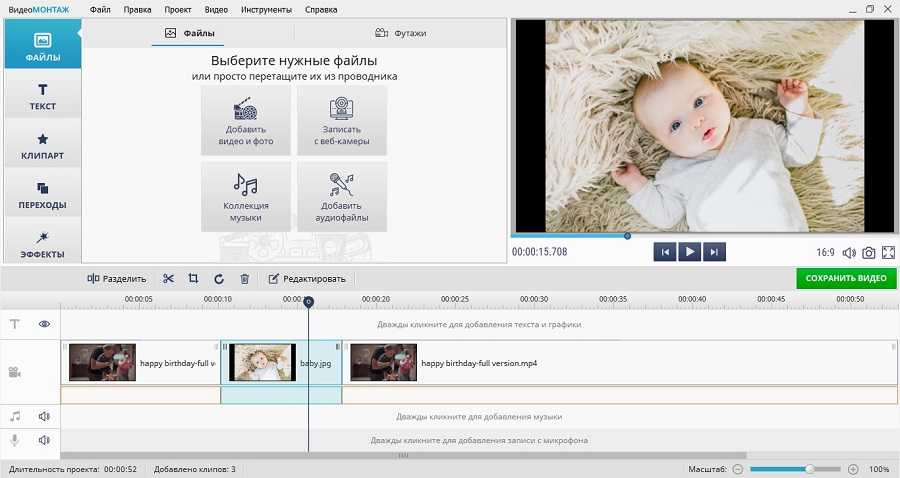Mute the music track speaker
This screenshot has width=900, height=478.
[x=44, y=416]
